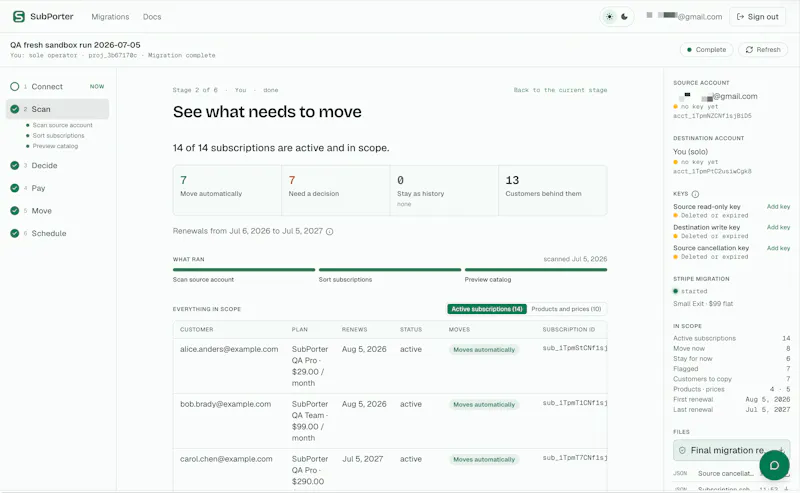Click the Keys info icon
This screenshot has width=800, height=493.
[695, 194]
